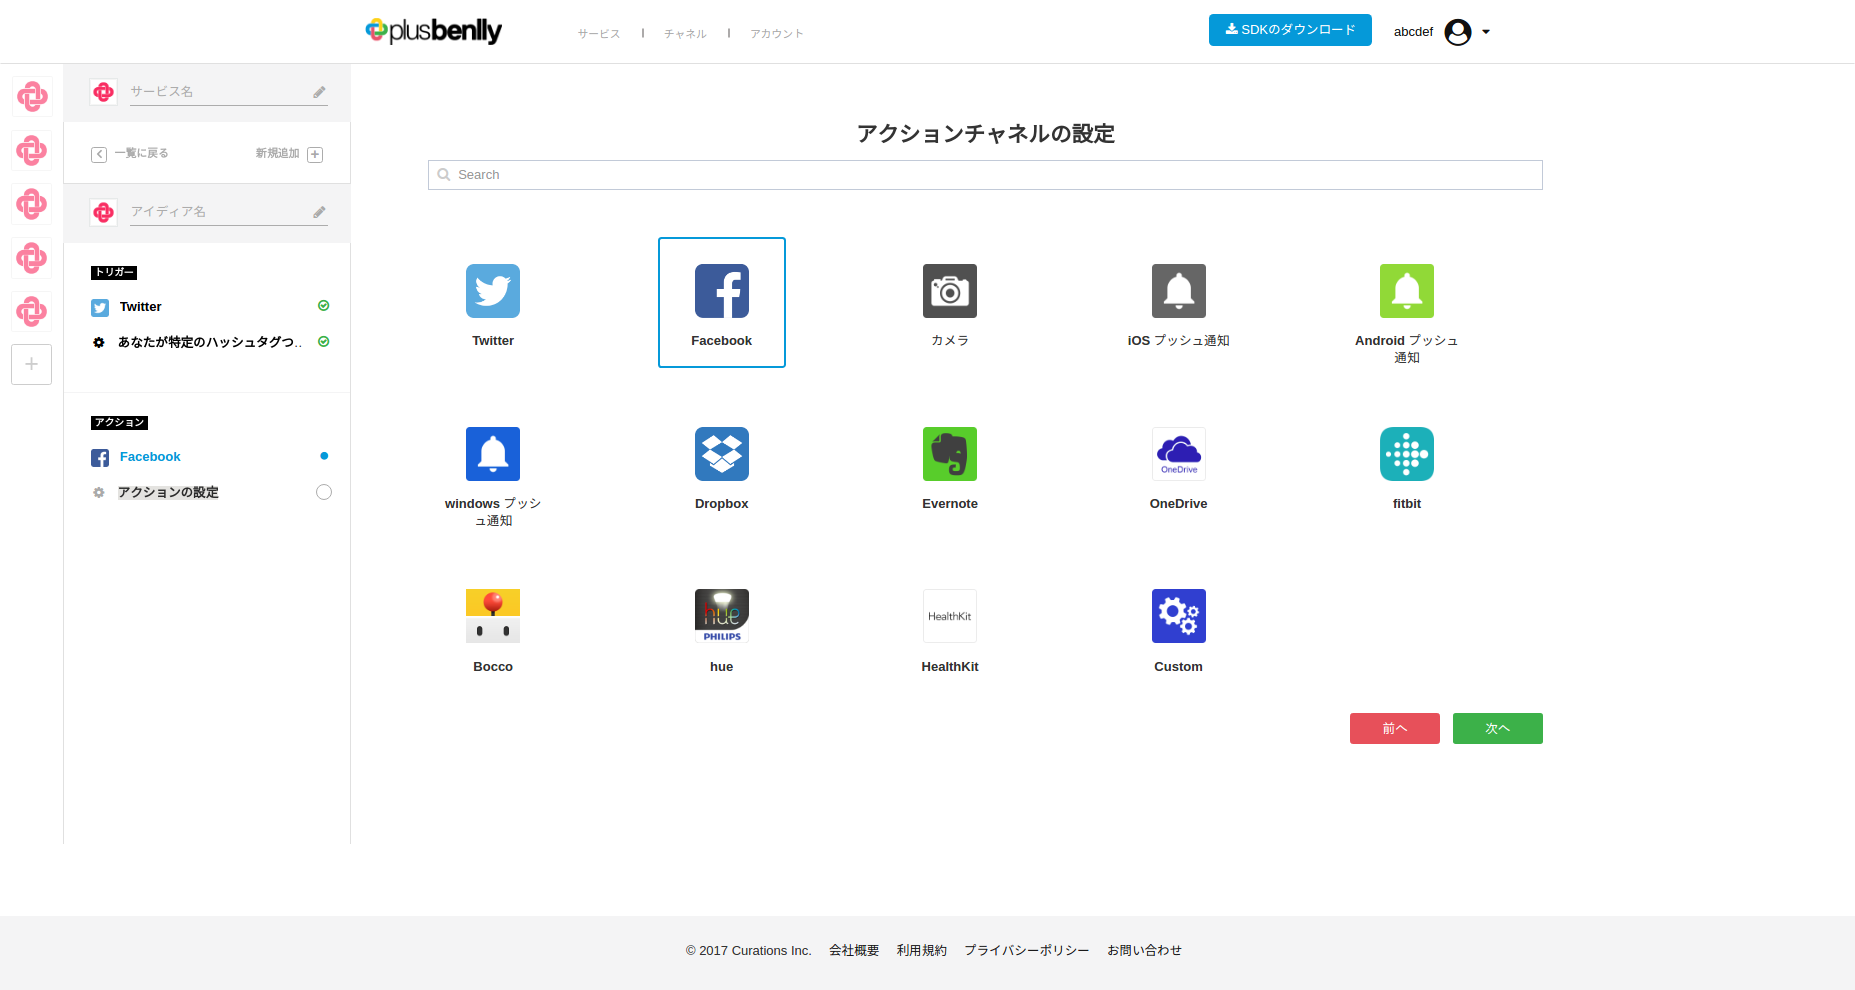The width and height of the screenshot is (1855, 990).
Task: Select the Bocco channel icon
Action: point(493,616)
